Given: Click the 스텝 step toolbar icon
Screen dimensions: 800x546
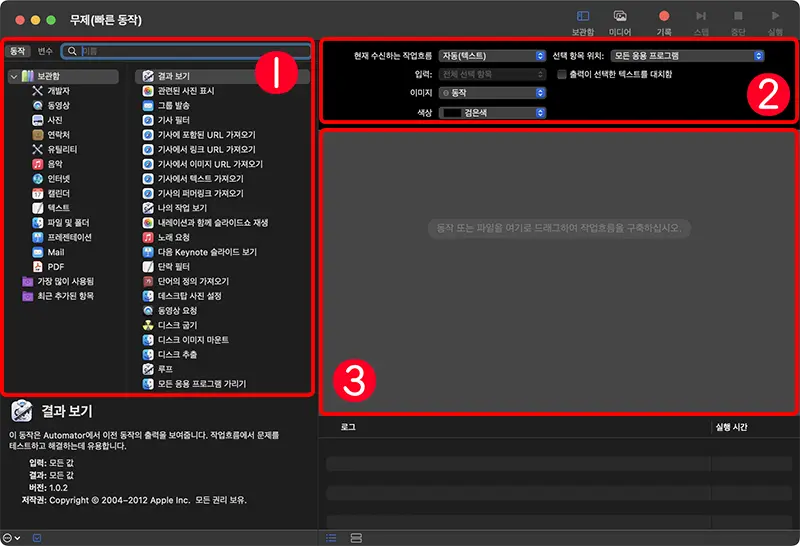Looking at the screenshot, I should point(701,16).
